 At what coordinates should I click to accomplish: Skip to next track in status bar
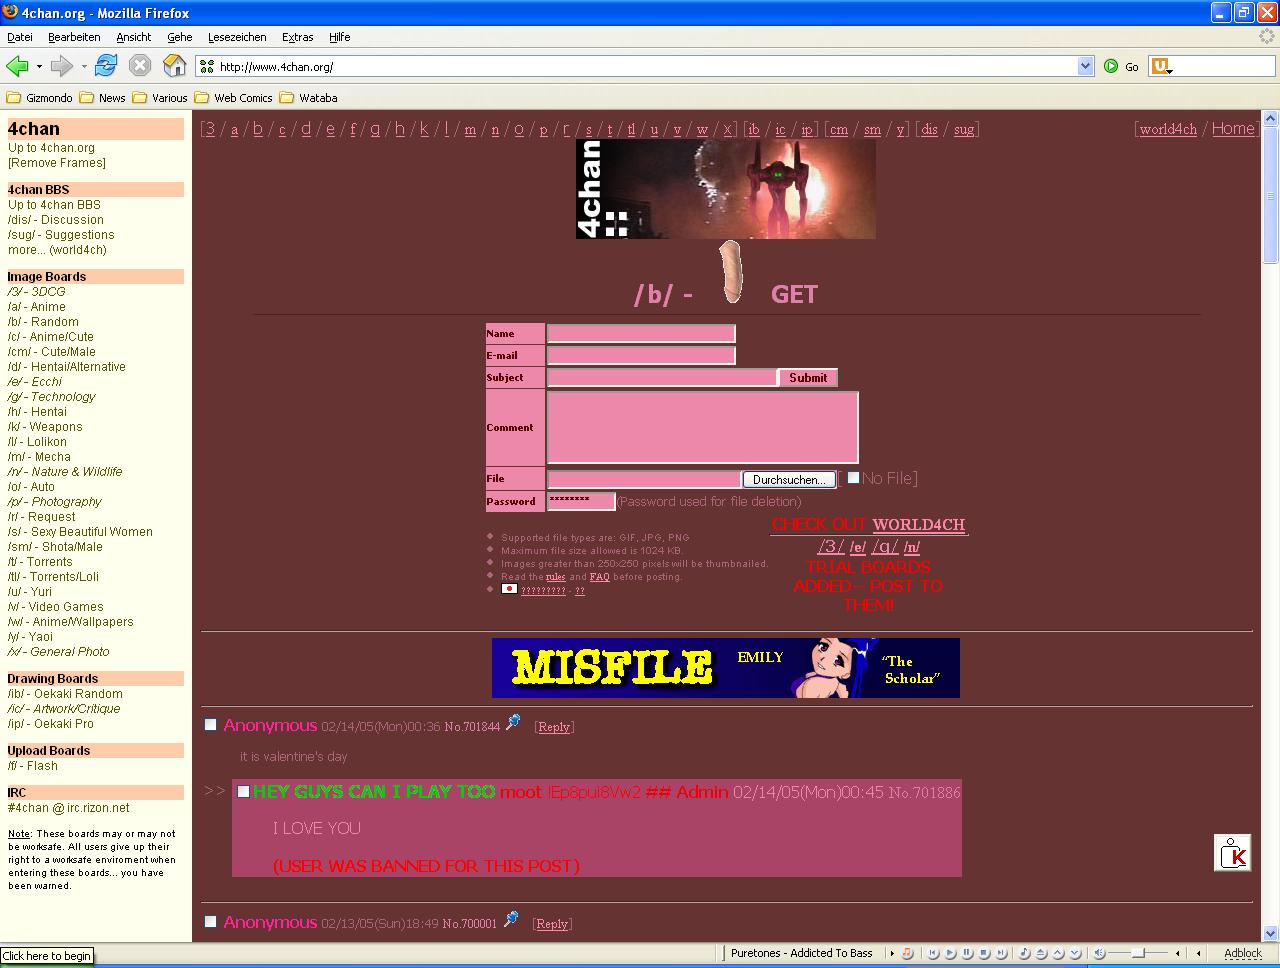(1000, 954)
